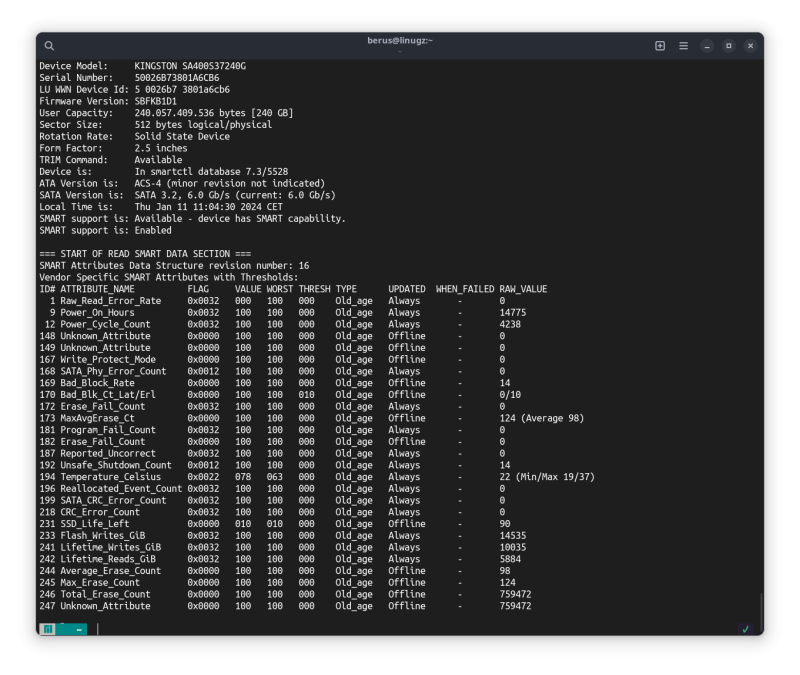This screenshot has width=800, height=675.
Task: Select the Device Model KINGSTON SA400S37240G text
Action: [x=190, y=66]
